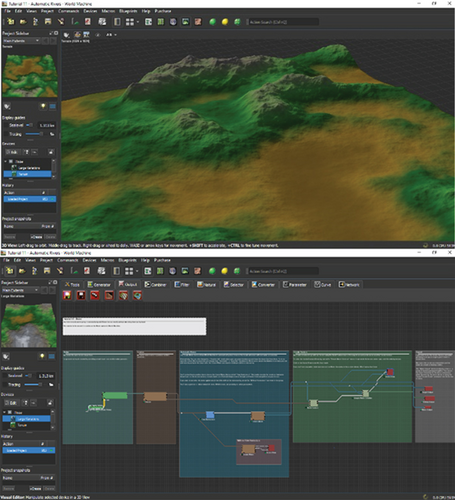Click layout grid icon in top toolbar

pyautogui.click(x=129, y=22)
